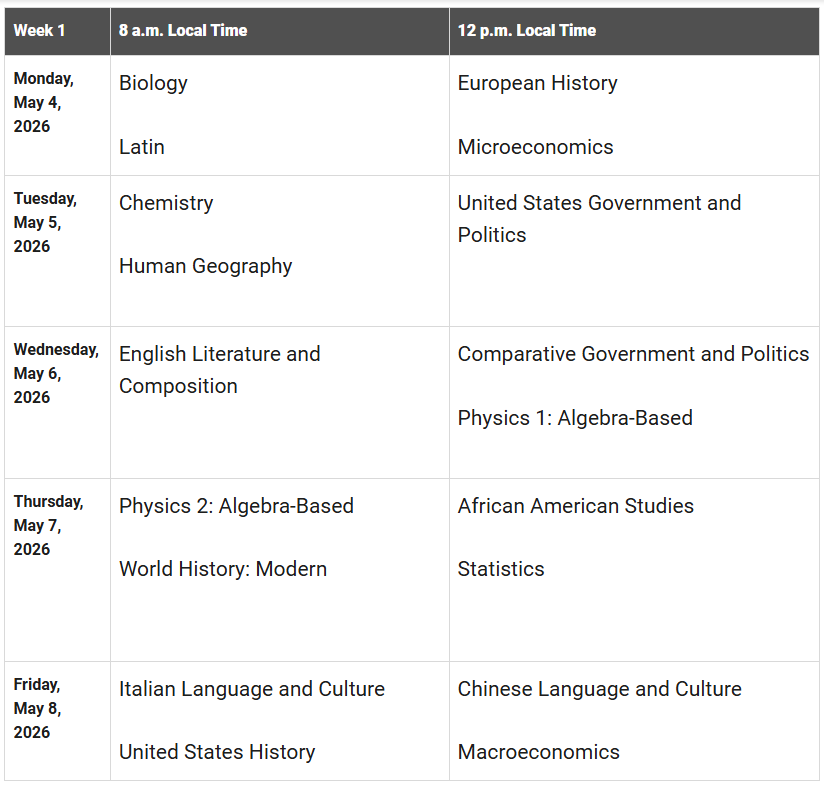Open the Statistics exam entry

tap(501, 569)
